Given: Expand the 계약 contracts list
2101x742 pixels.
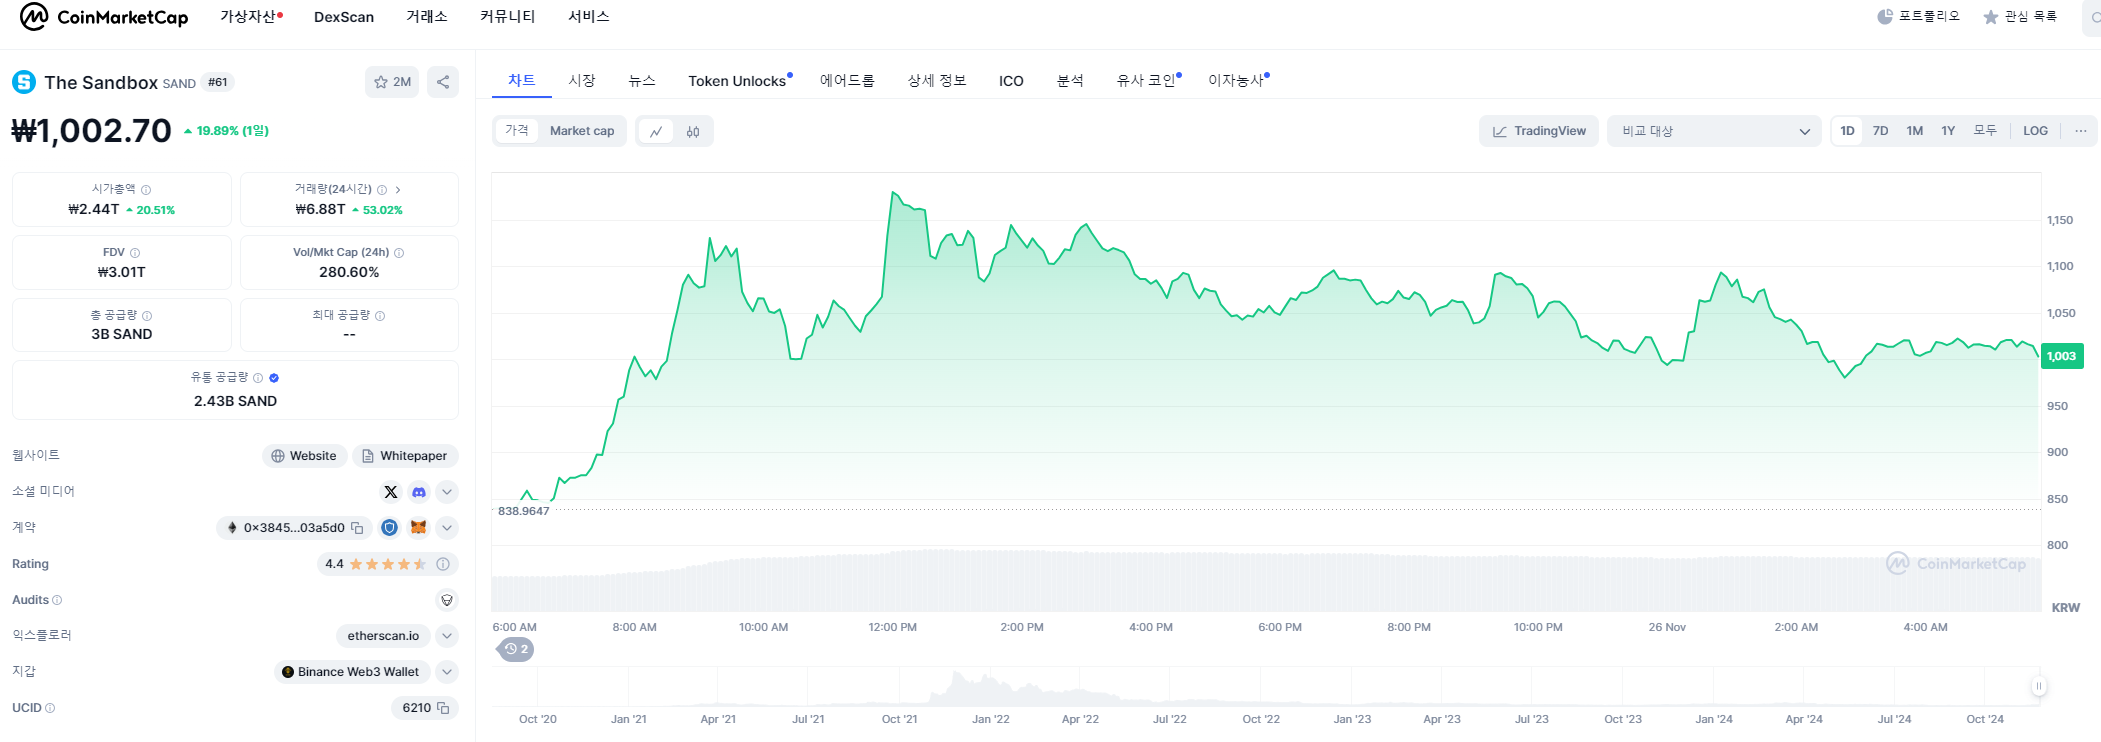Looking at the screenshot, I should 447,528.
